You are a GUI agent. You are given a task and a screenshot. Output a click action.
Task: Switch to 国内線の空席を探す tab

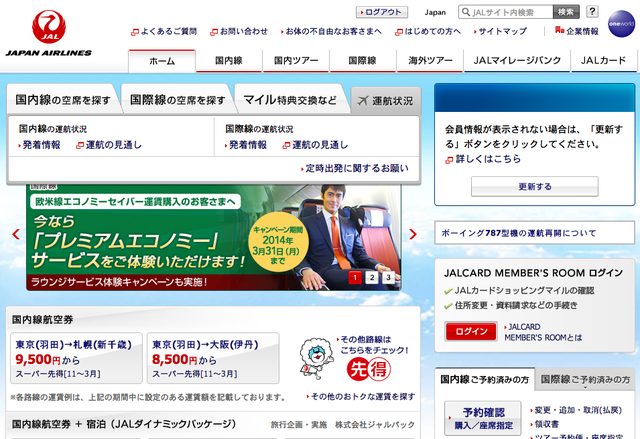(x=63, y=100)
